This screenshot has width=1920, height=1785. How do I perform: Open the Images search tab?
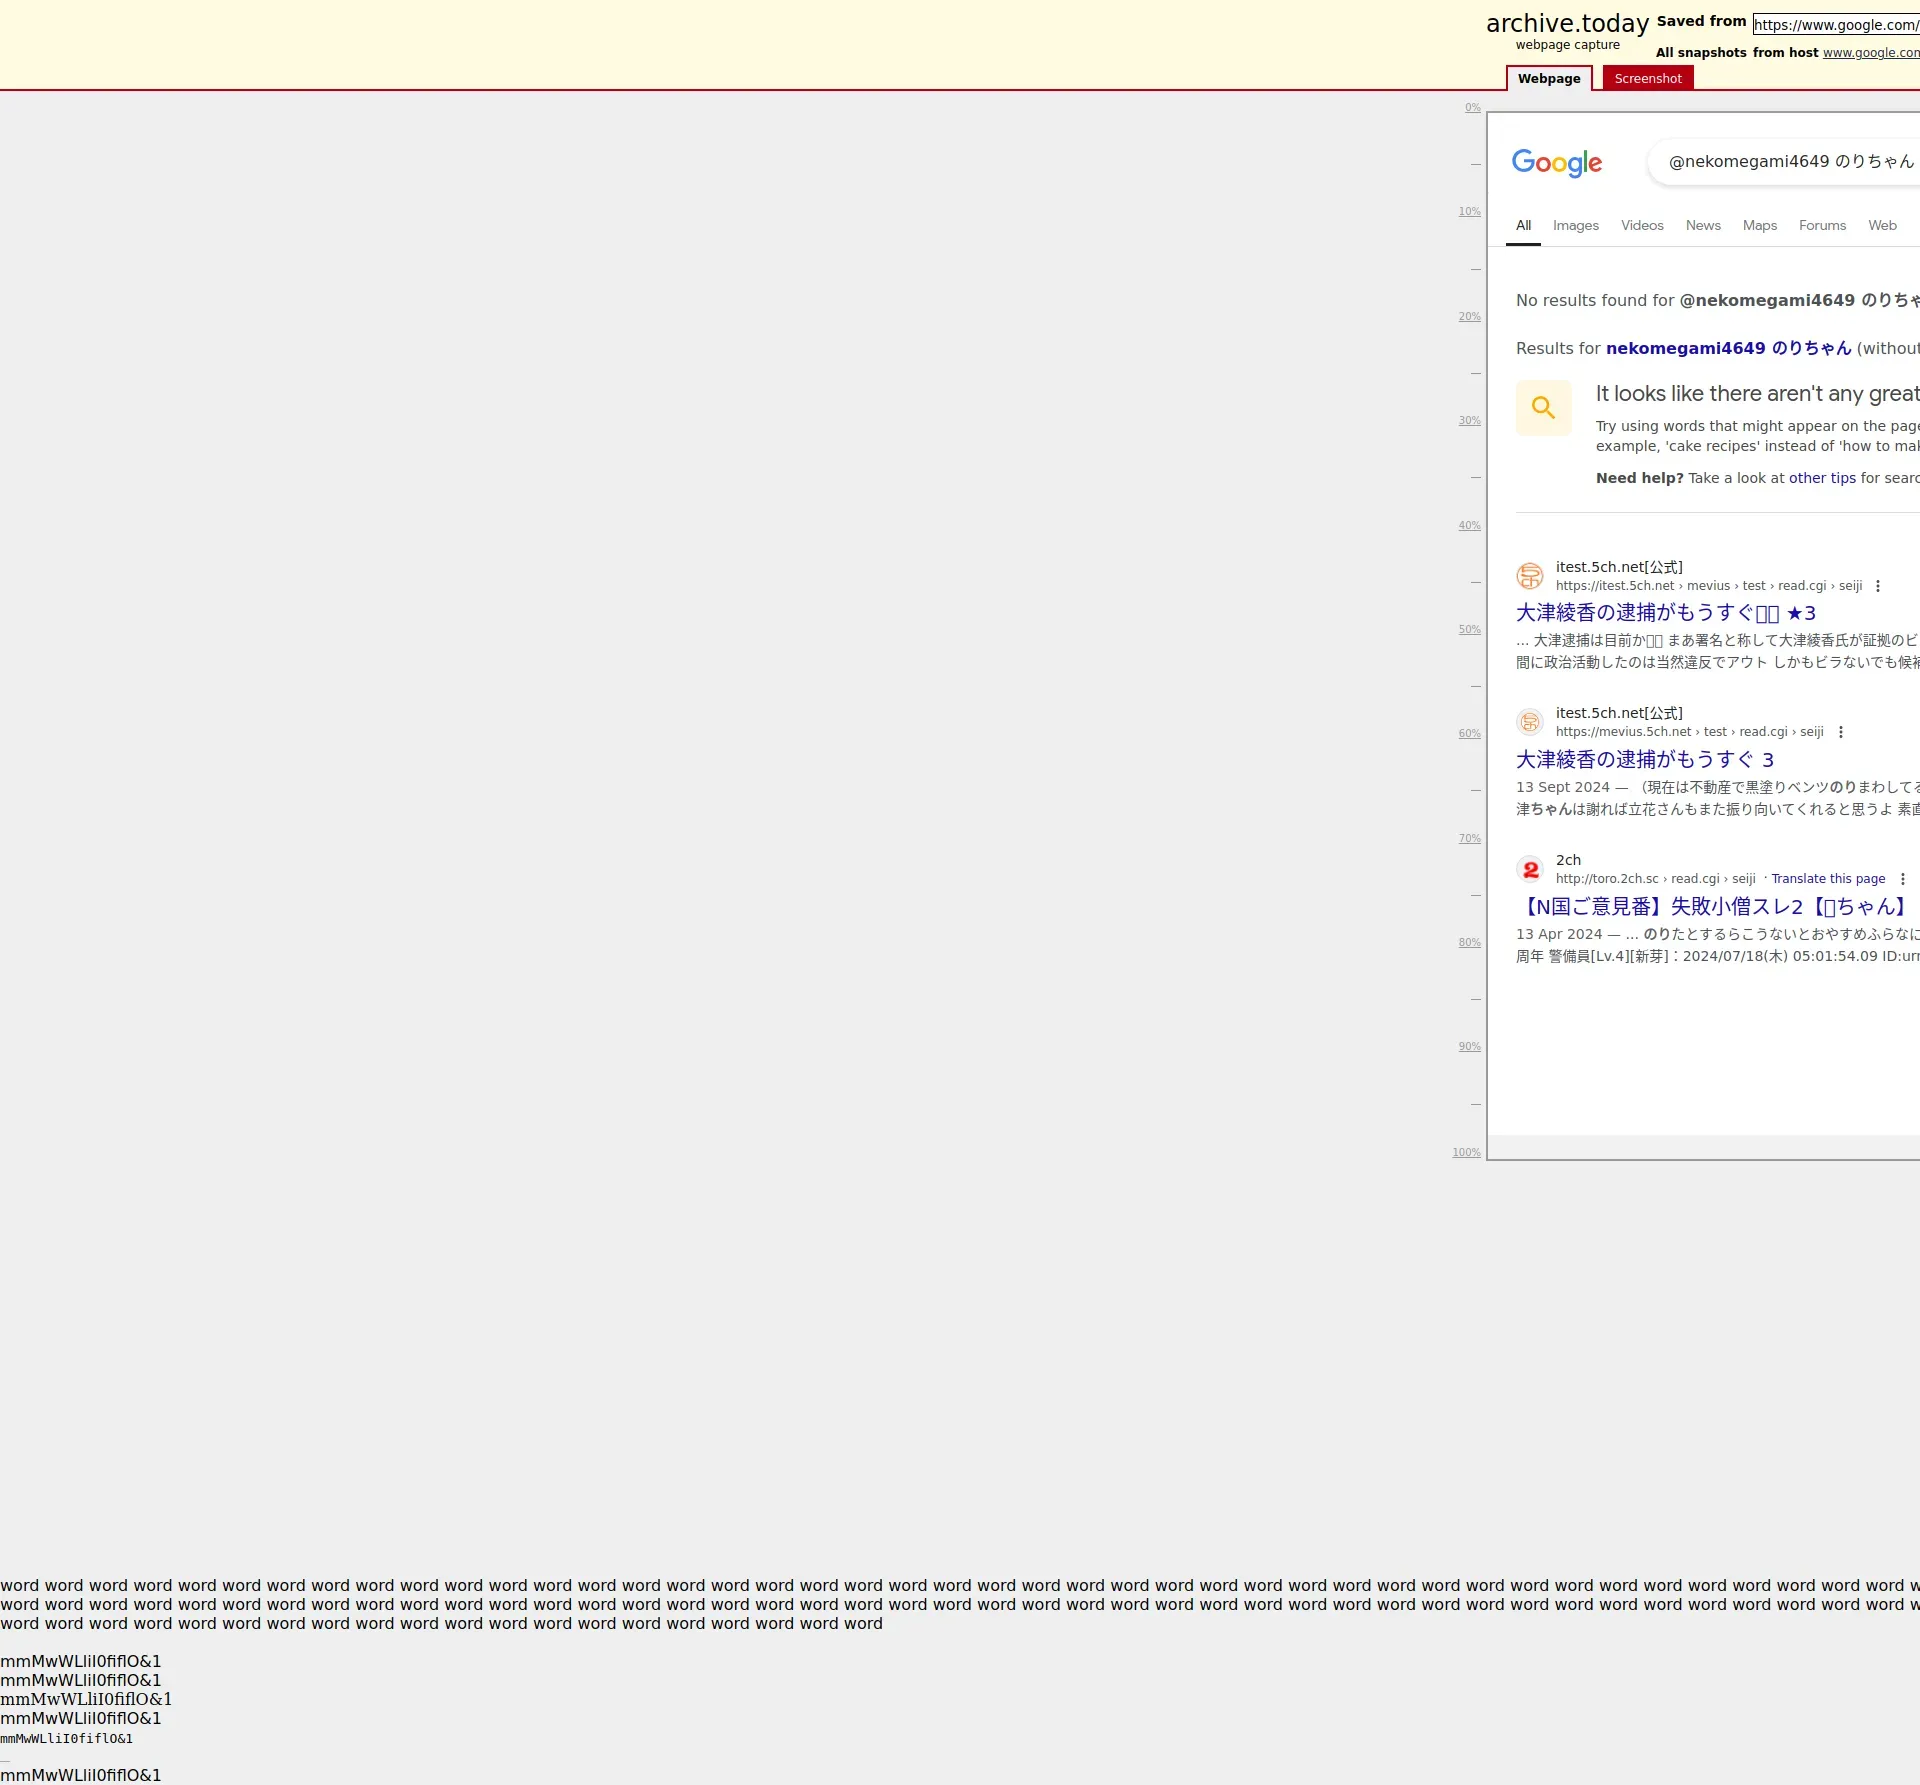[1575, 225]
